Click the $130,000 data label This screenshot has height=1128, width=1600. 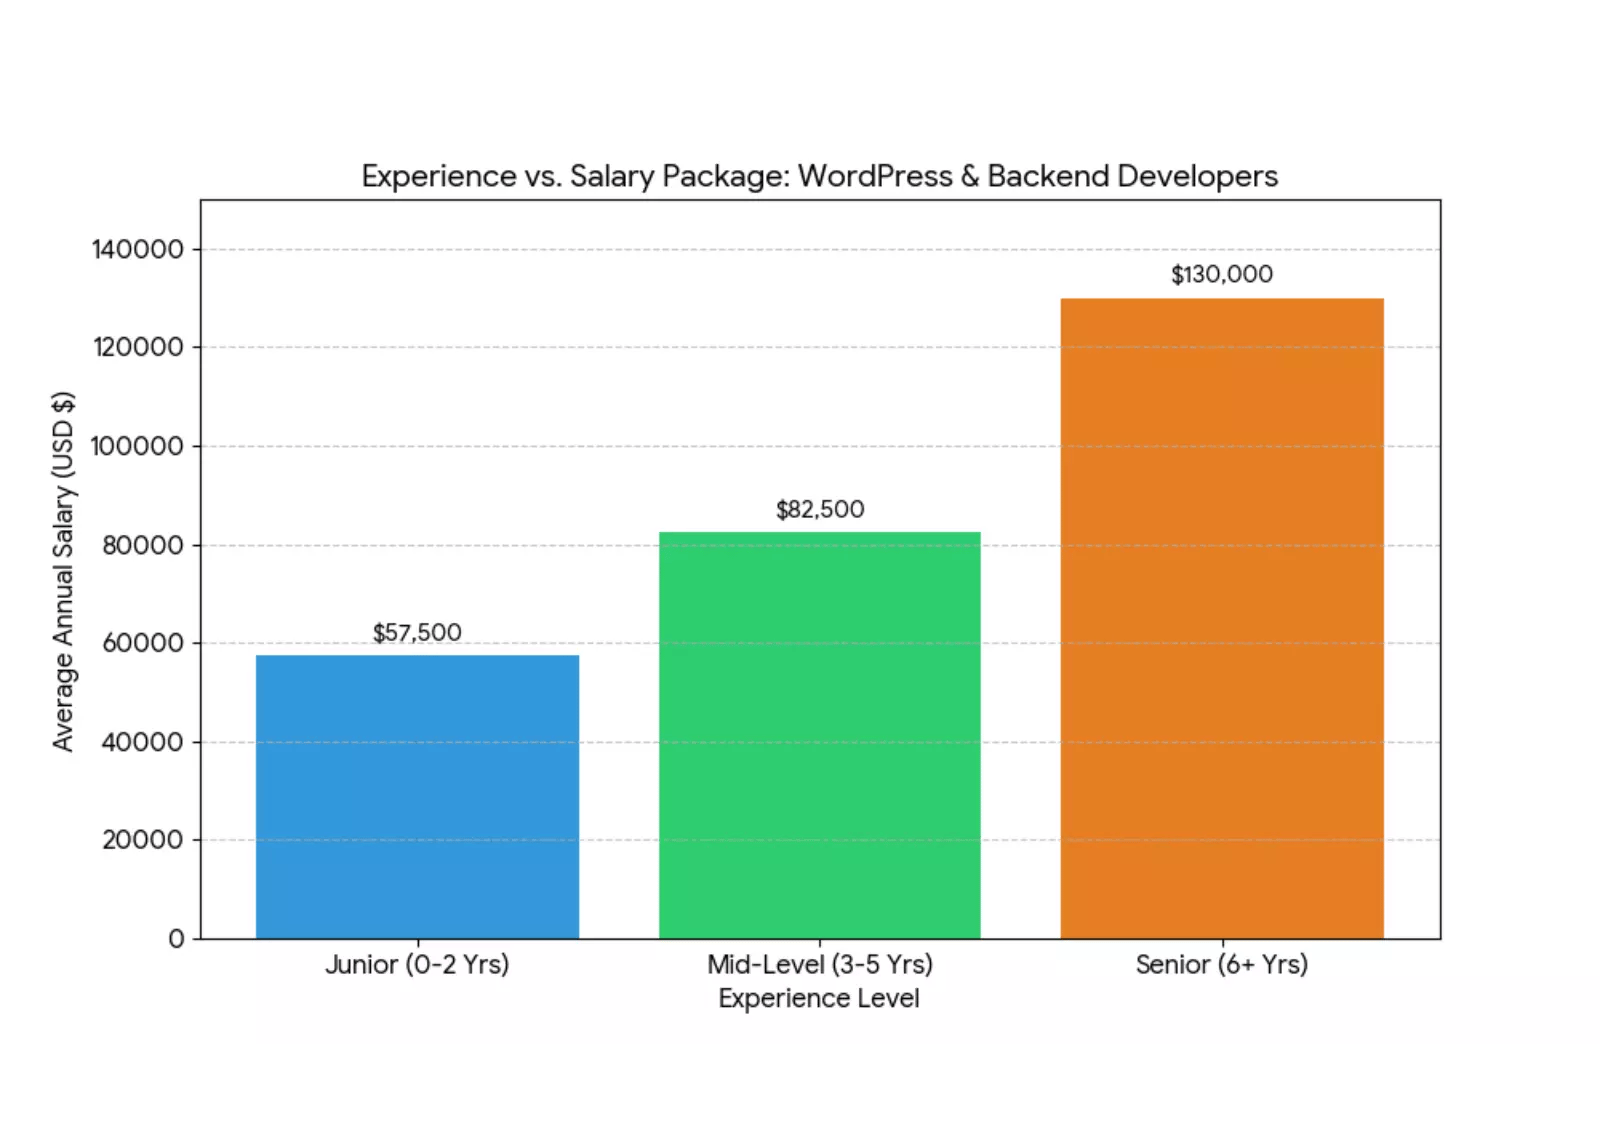1222,273
